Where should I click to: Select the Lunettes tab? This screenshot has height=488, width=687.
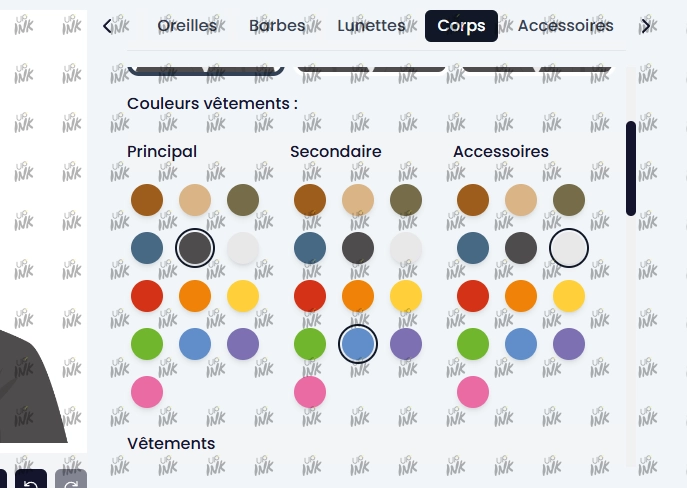point(371,26)
